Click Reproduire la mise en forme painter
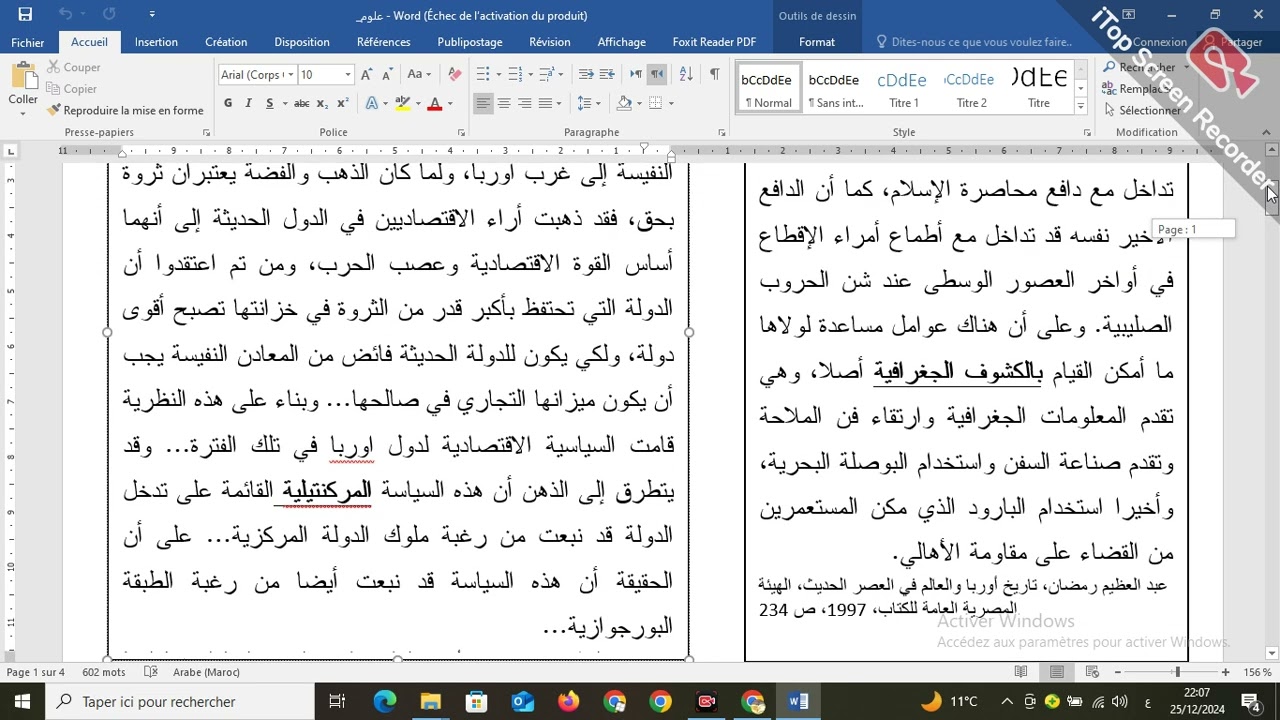The image size is (1280, 720). coord(125,110)
